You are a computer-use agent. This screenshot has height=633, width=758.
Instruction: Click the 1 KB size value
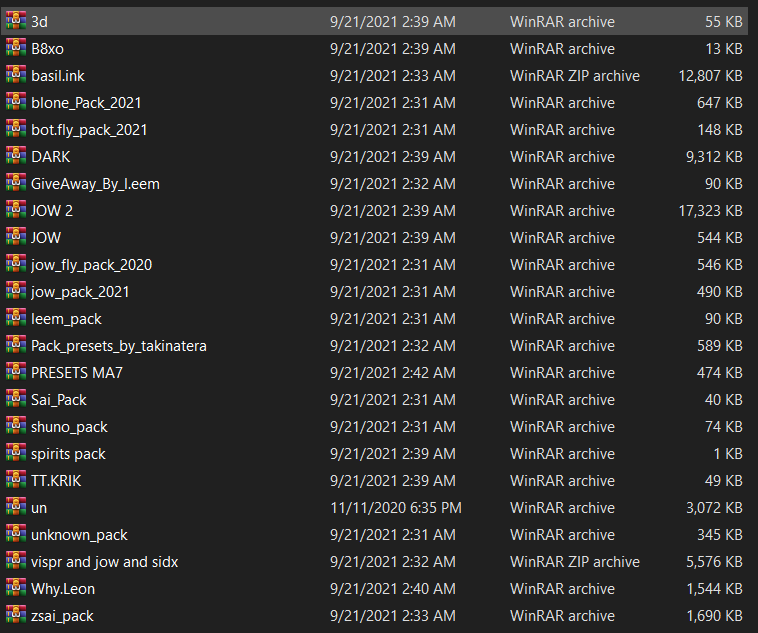pyautogui.click(x=728, y=454)
